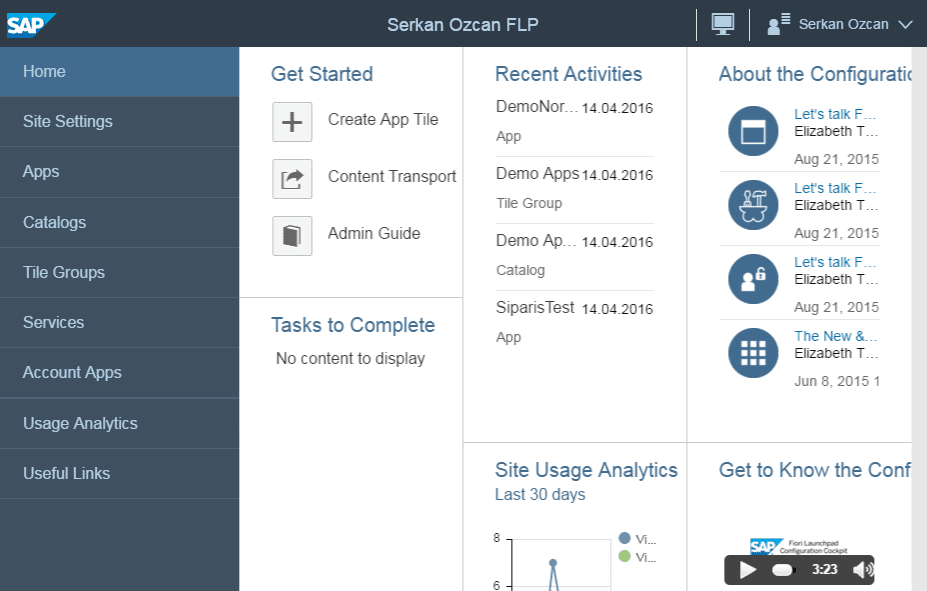Open Services from side navigation

(x=119, y=323)
